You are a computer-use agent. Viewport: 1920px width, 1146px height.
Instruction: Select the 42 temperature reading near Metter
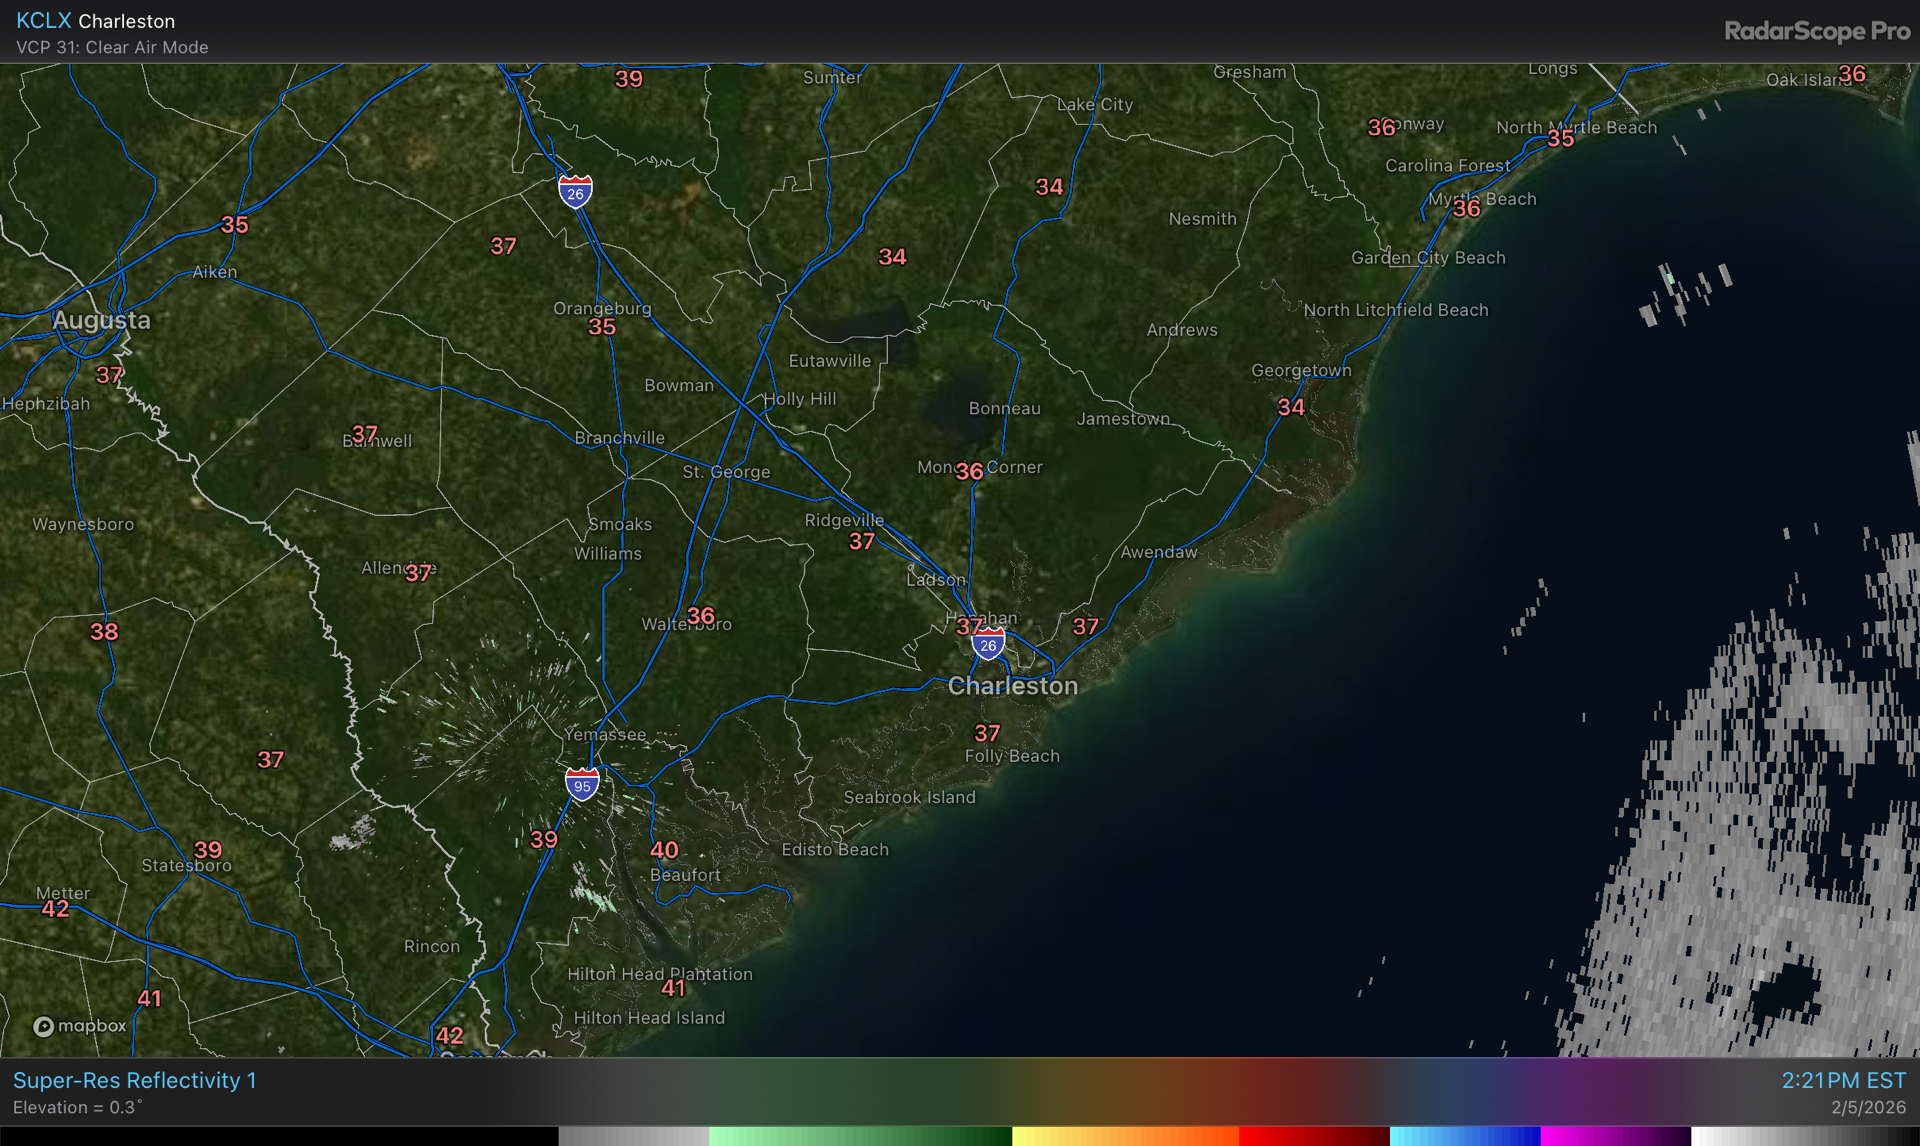pos(55,909)
